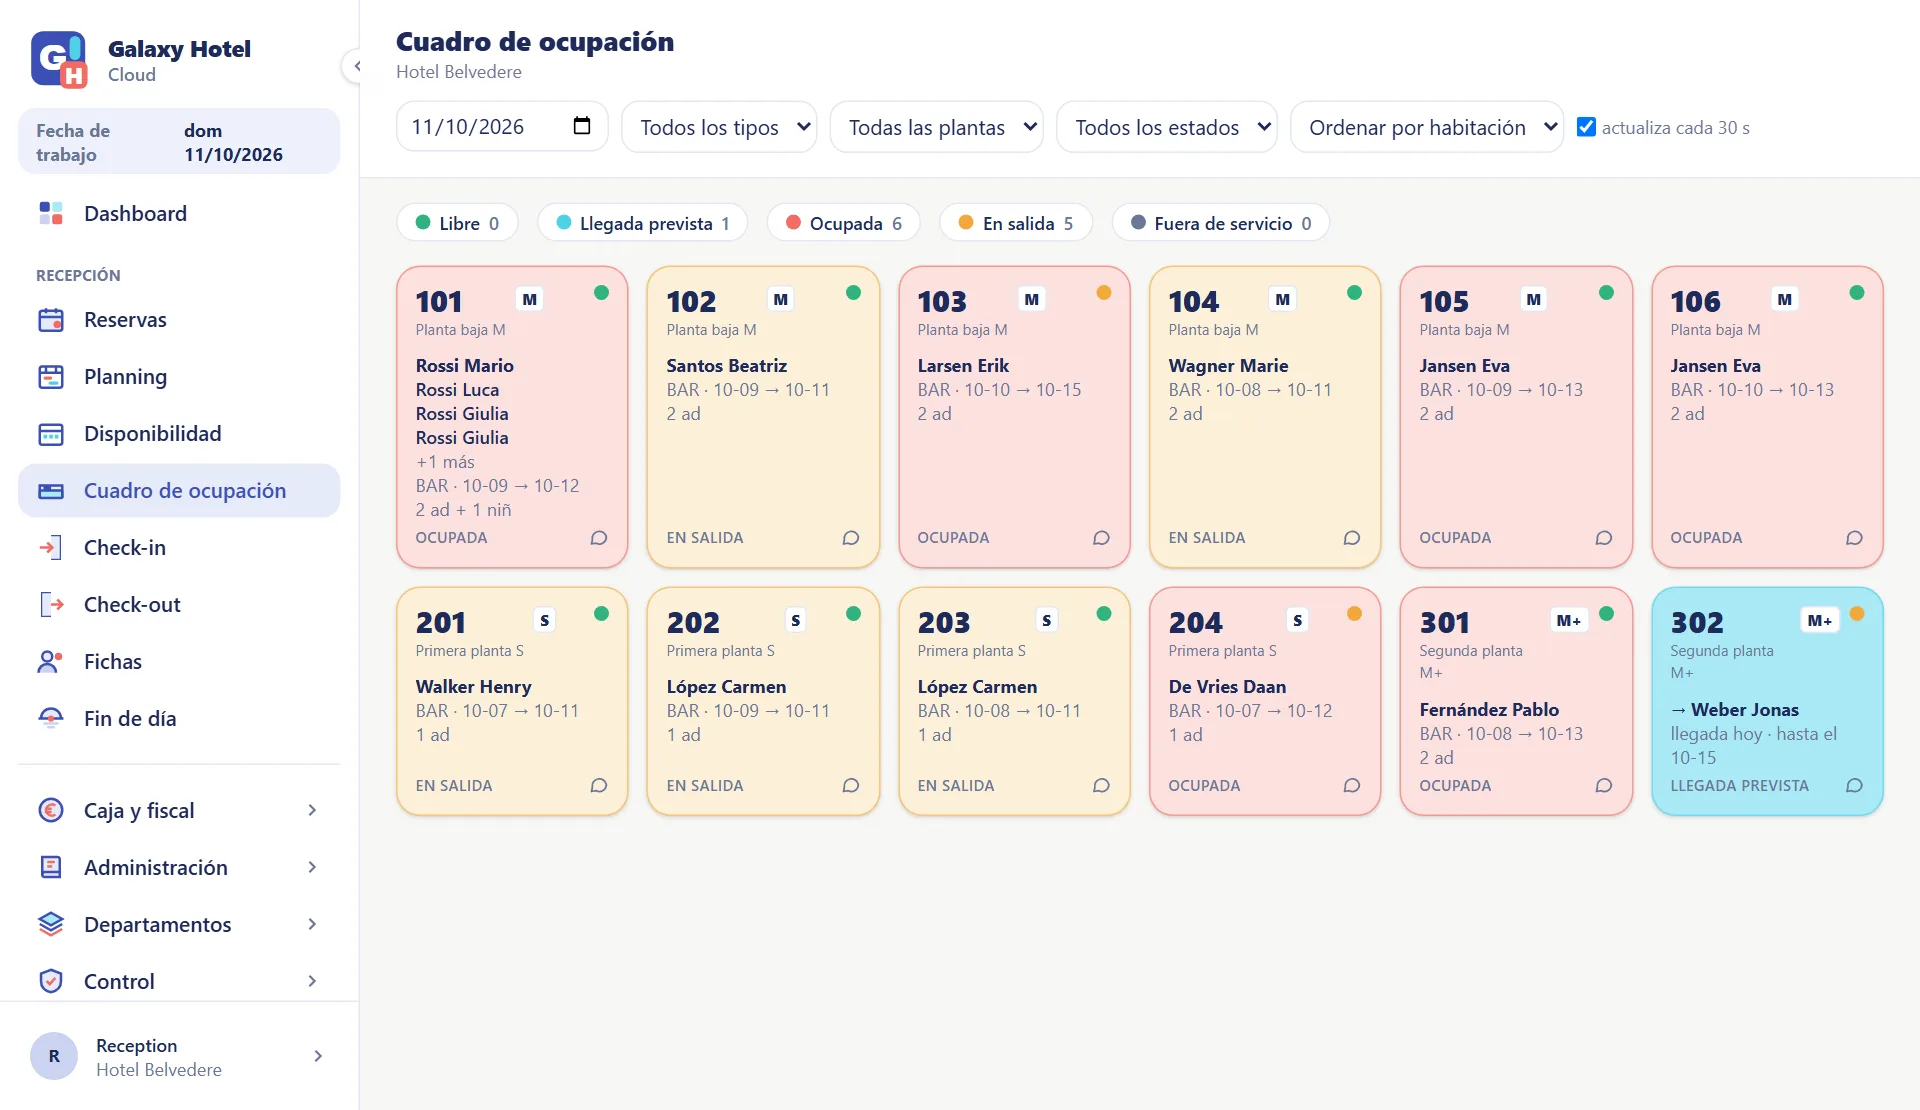The width and height of the screenshot is (1920, 1110).
Task: Open the 'Todas las plantas' dropdown
Action: (x=937, y=127)
